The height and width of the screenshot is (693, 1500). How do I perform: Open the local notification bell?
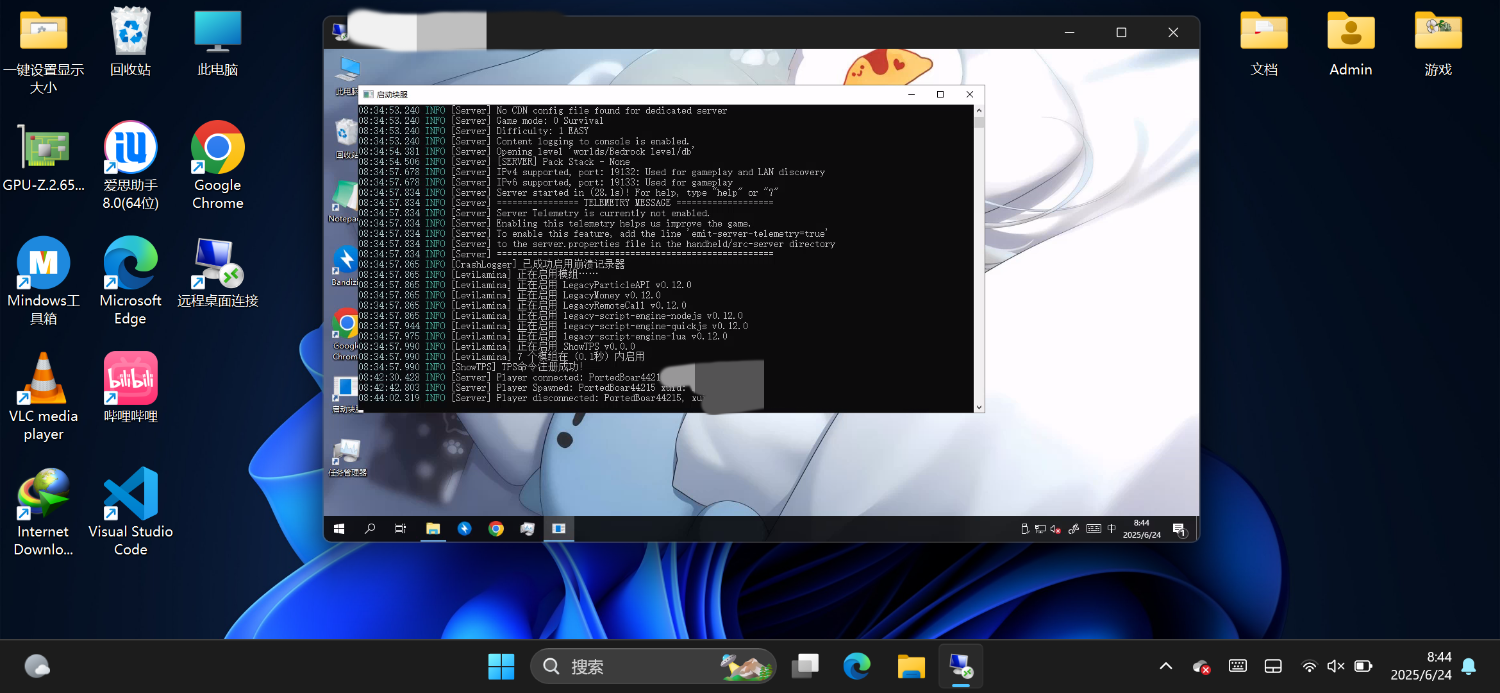coord(1469,666)
